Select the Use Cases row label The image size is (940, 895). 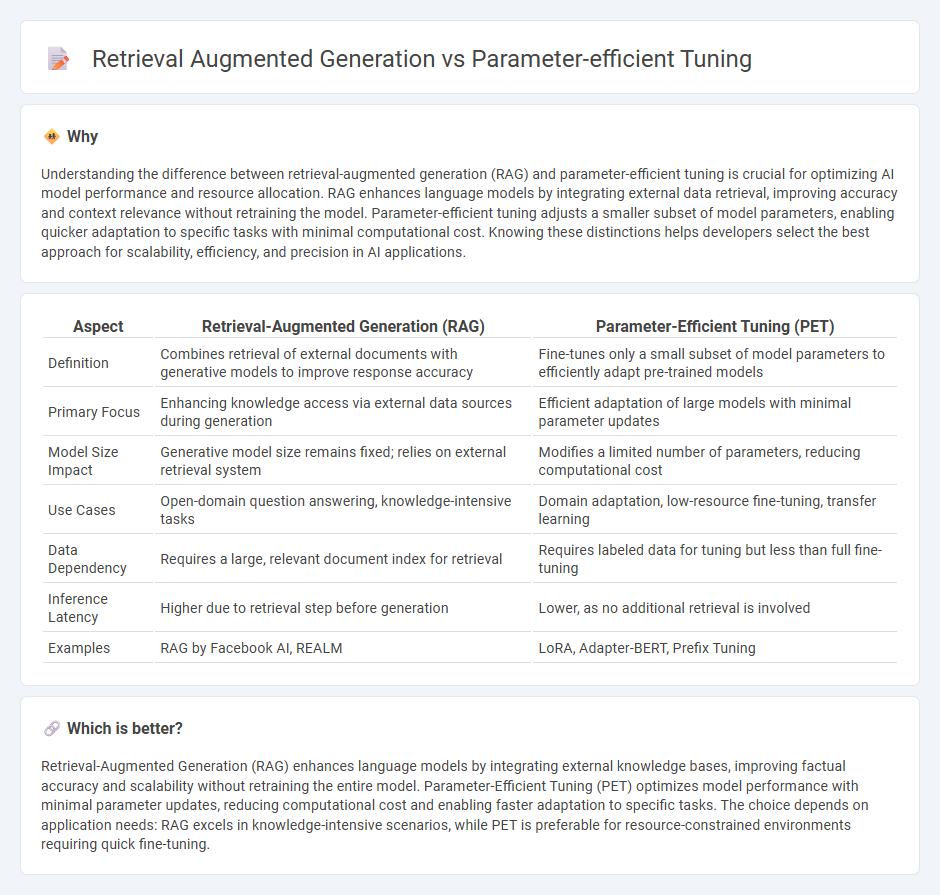point(82,510)
